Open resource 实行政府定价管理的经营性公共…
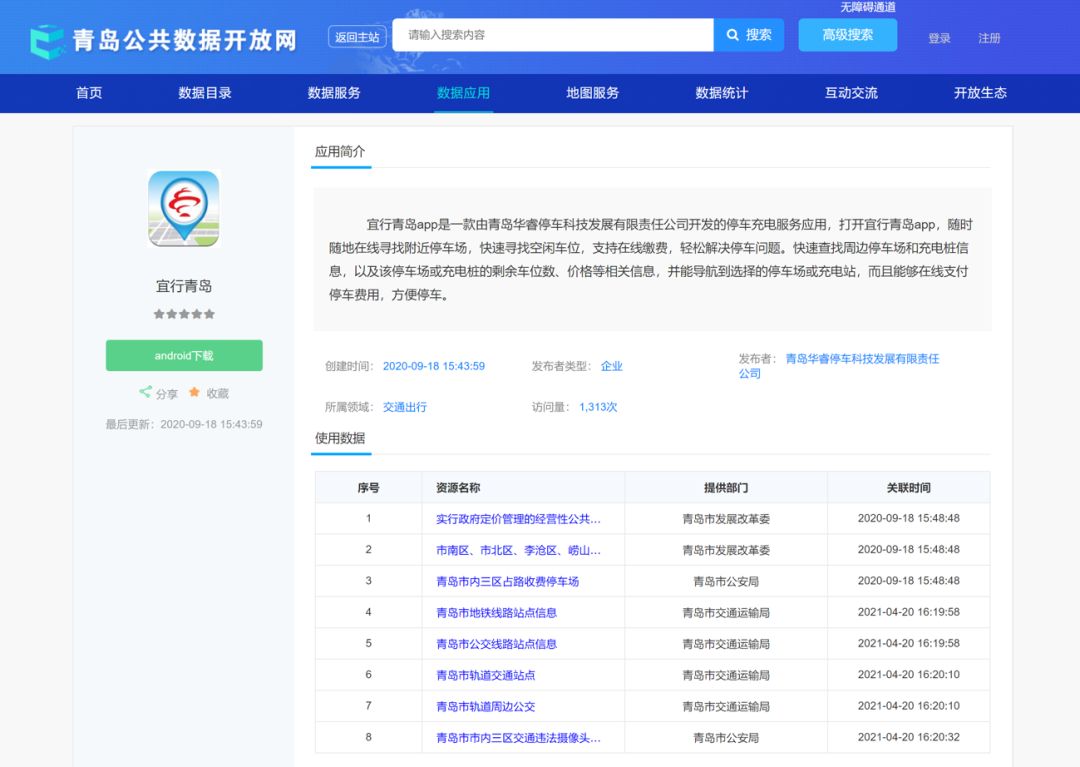 point(518,519)
